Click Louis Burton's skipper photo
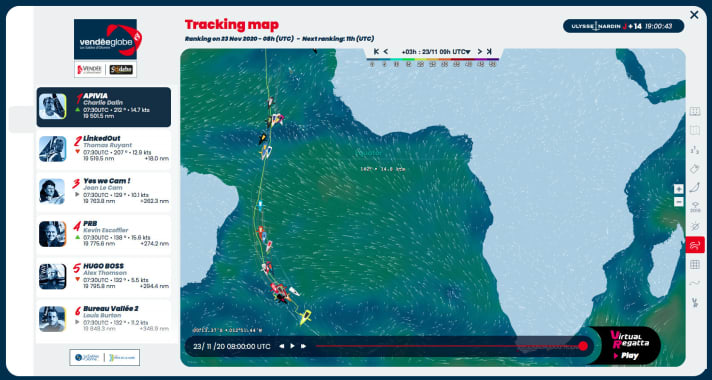The width and height of the screenshot is (712, 380). [53, 319]
